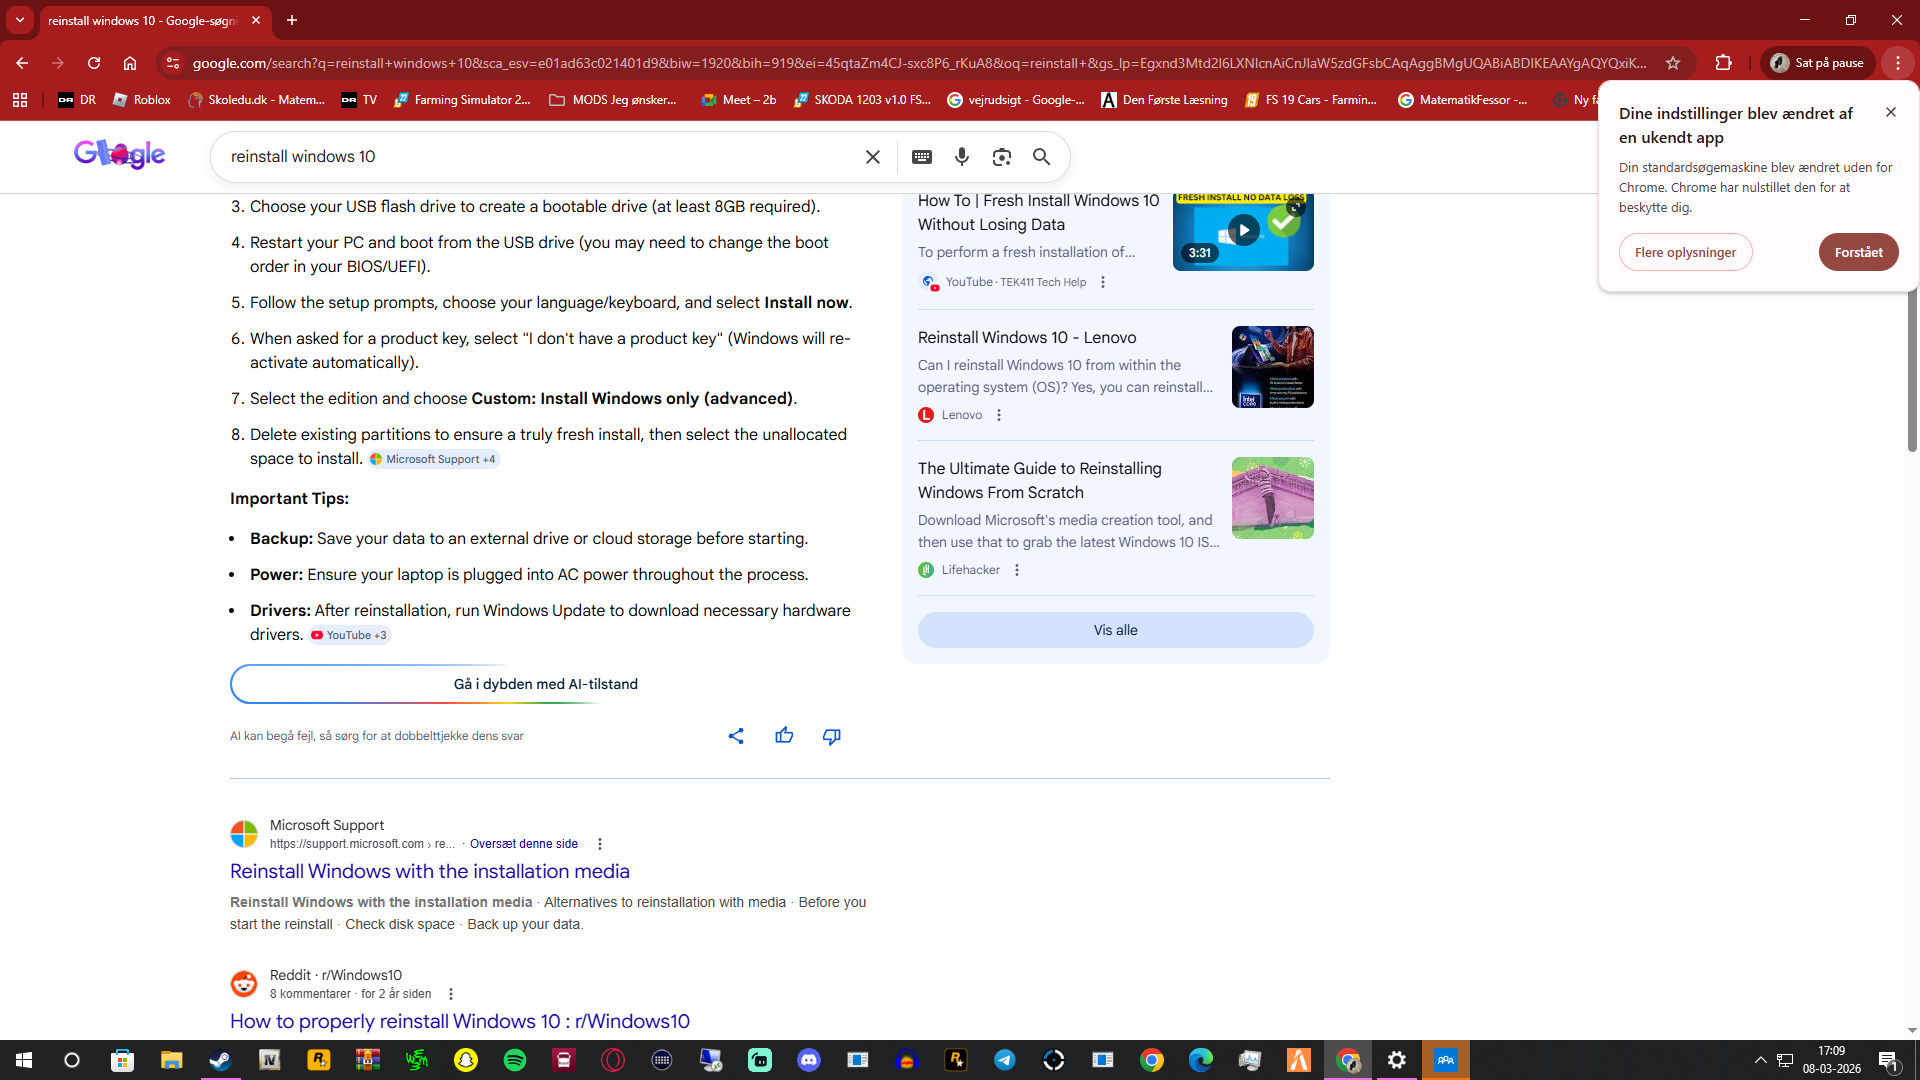
Task: Expand the Microsoft Support +4 sources chip
Action: coord(433,459)
